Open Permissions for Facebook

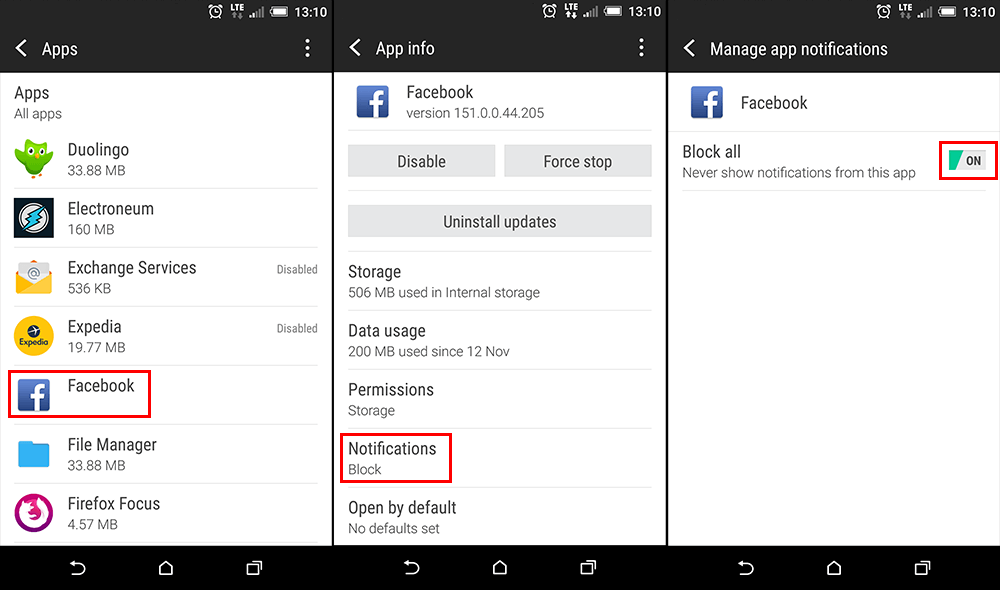500,399
